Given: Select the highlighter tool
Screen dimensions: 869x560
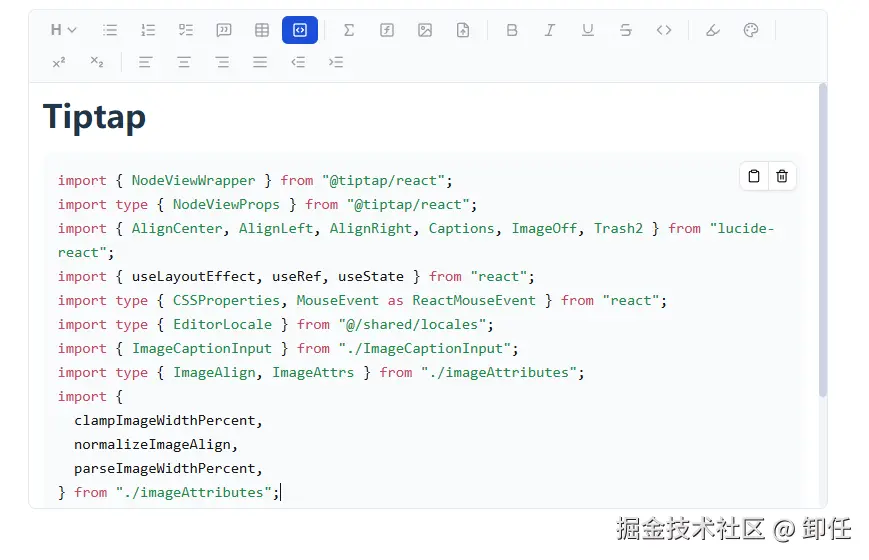Looking at the screenshot, I should 713,30.
